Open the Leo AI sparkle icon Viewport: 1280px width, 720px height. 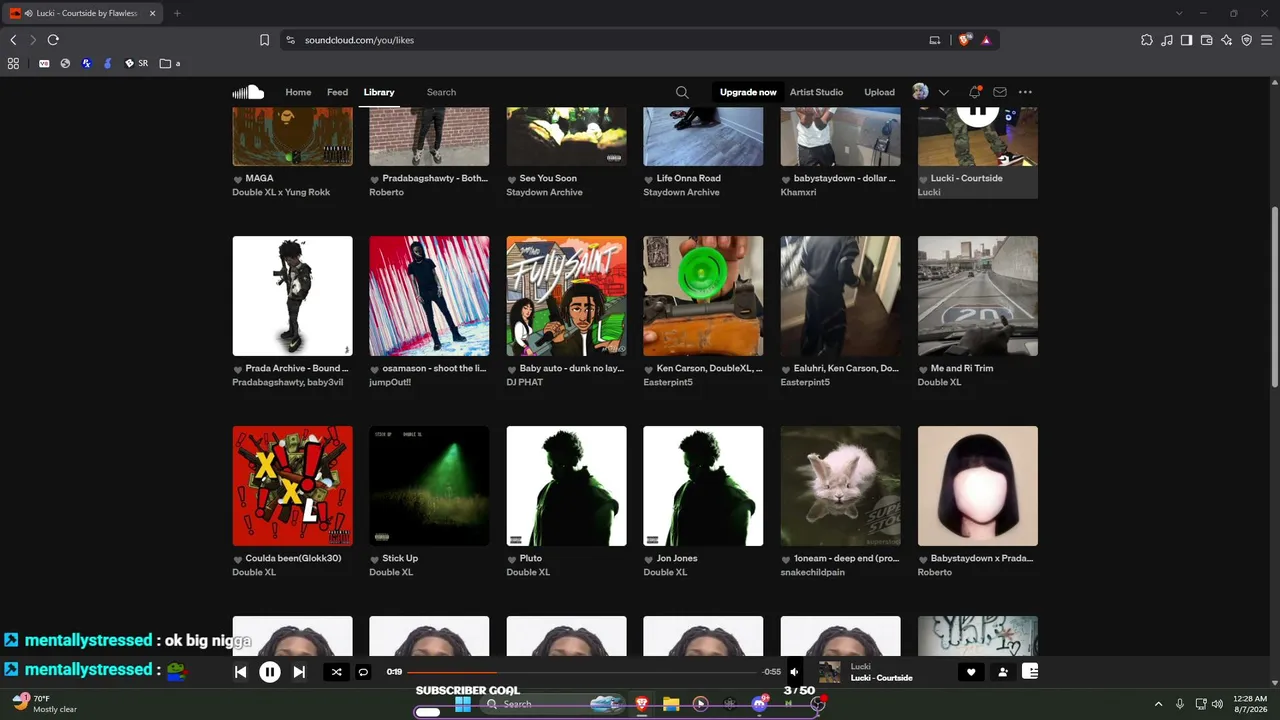[x=1226, y=40]
